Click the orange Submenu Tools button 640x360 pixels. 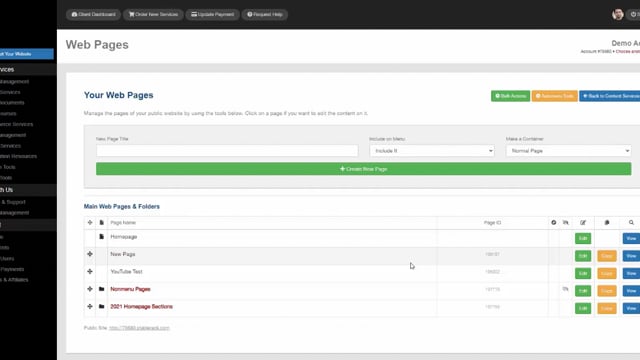[x=554, y=96]
